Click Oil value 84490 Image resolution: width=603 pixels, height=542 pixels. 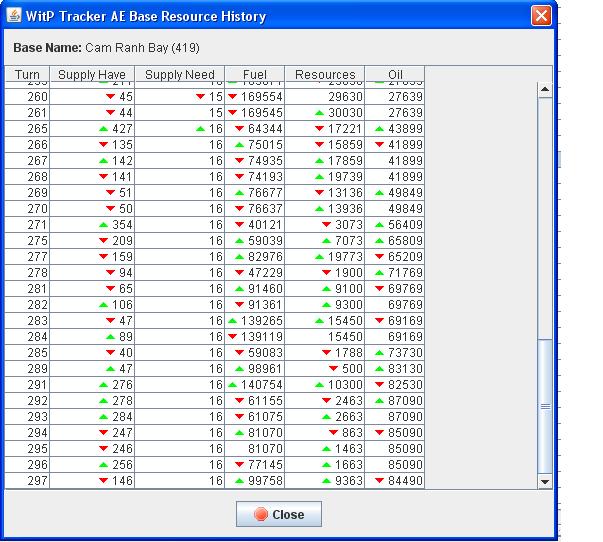coord(405,480)
